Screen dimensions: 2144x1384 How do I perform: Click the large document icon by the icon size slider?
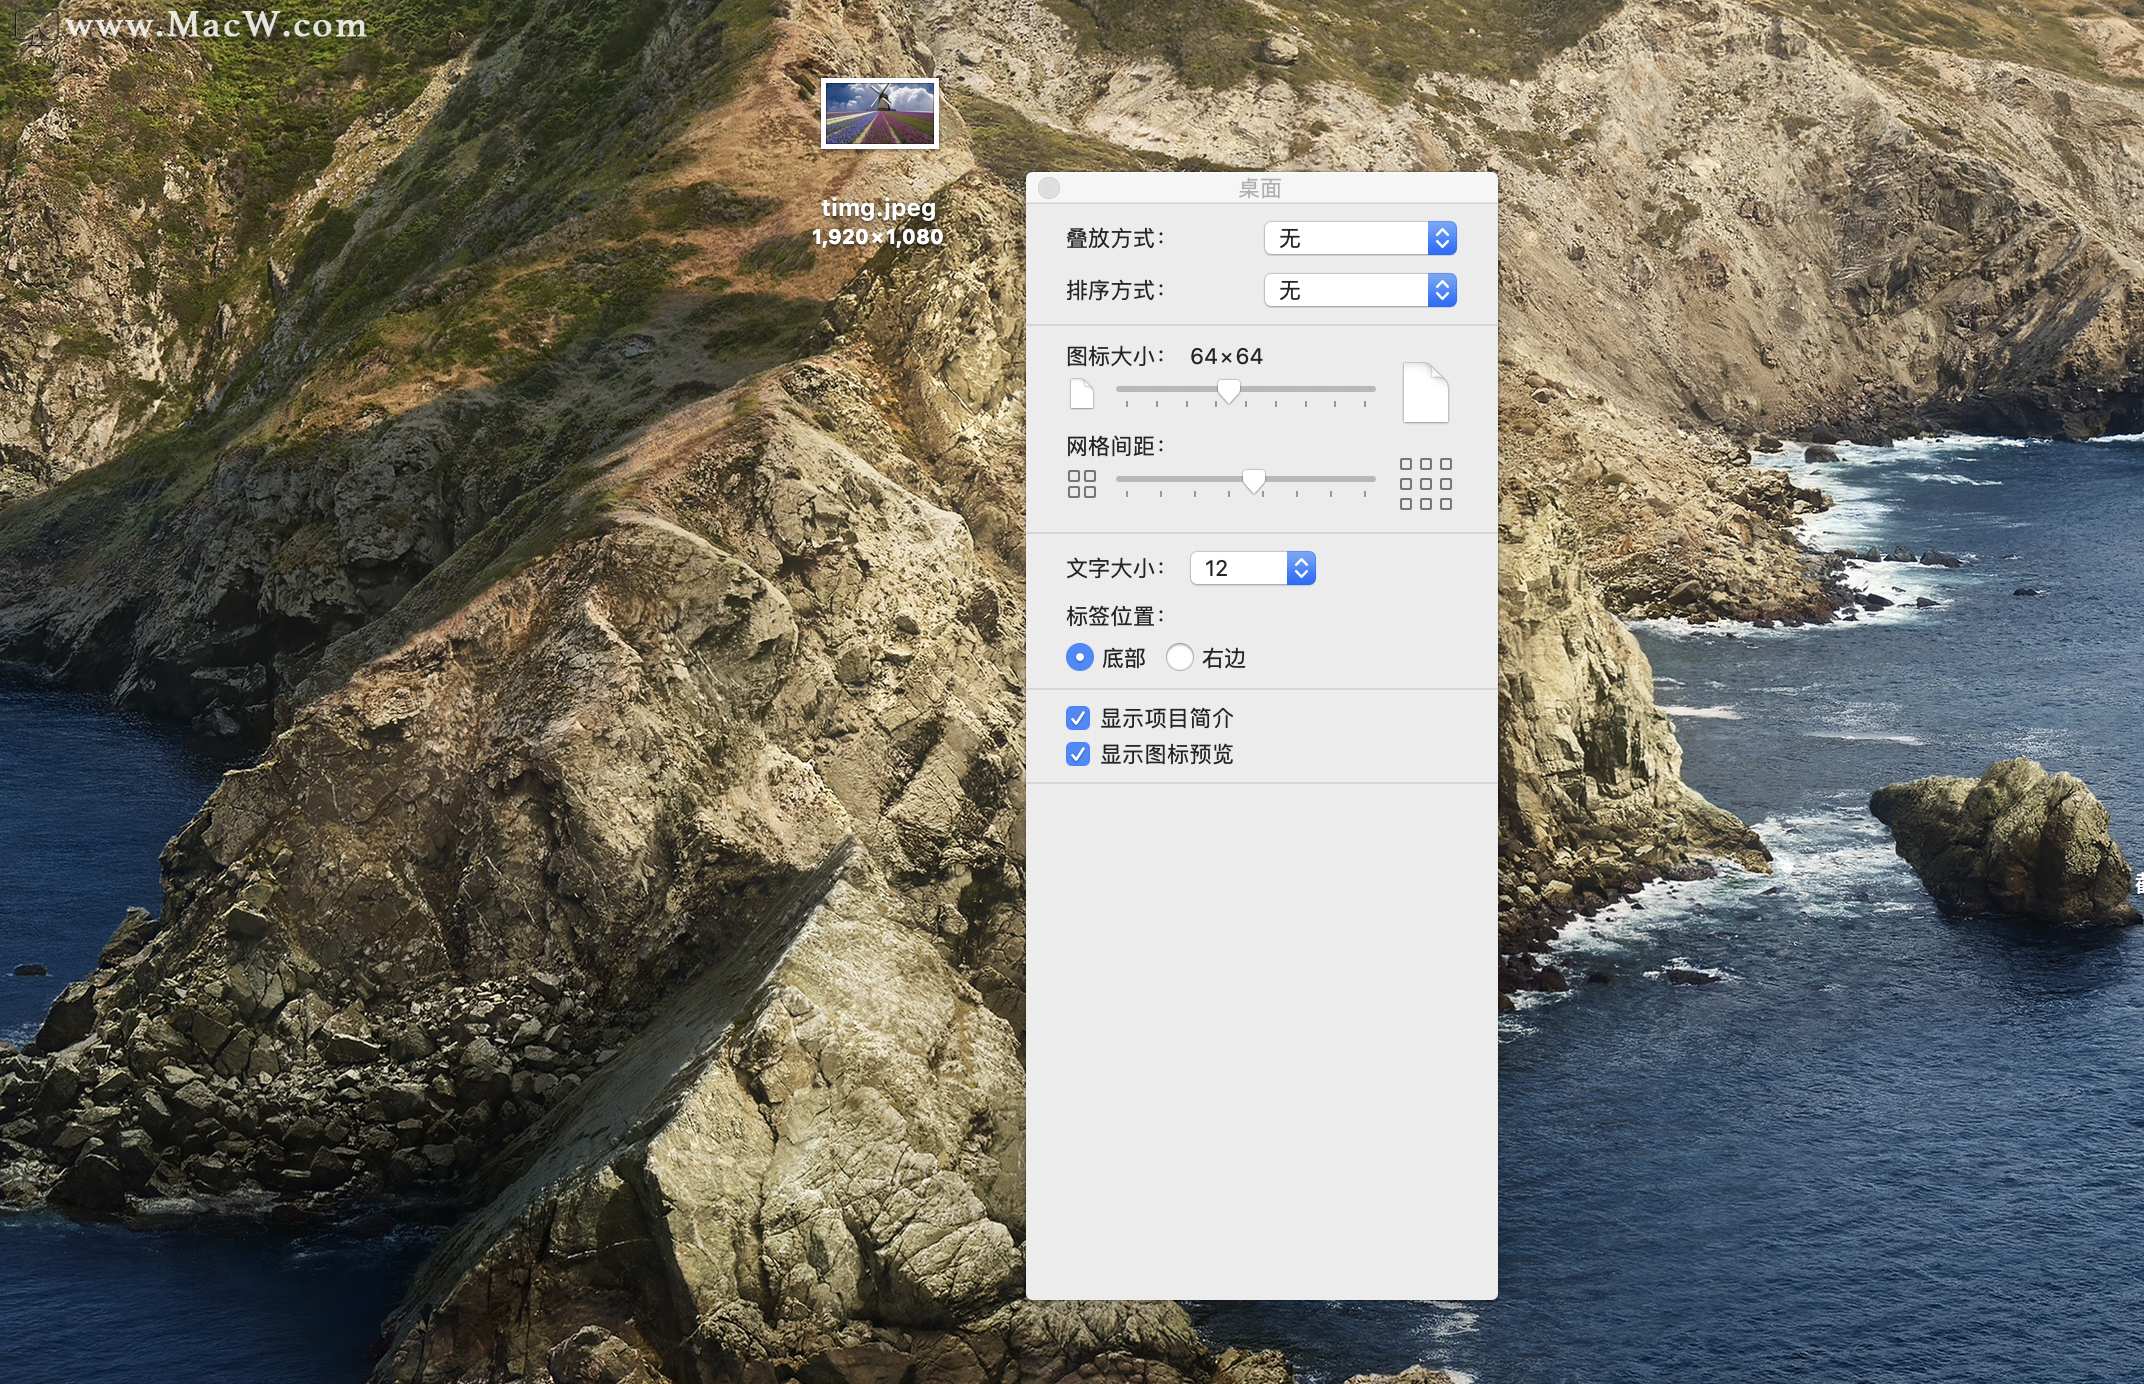point(1425,392)
